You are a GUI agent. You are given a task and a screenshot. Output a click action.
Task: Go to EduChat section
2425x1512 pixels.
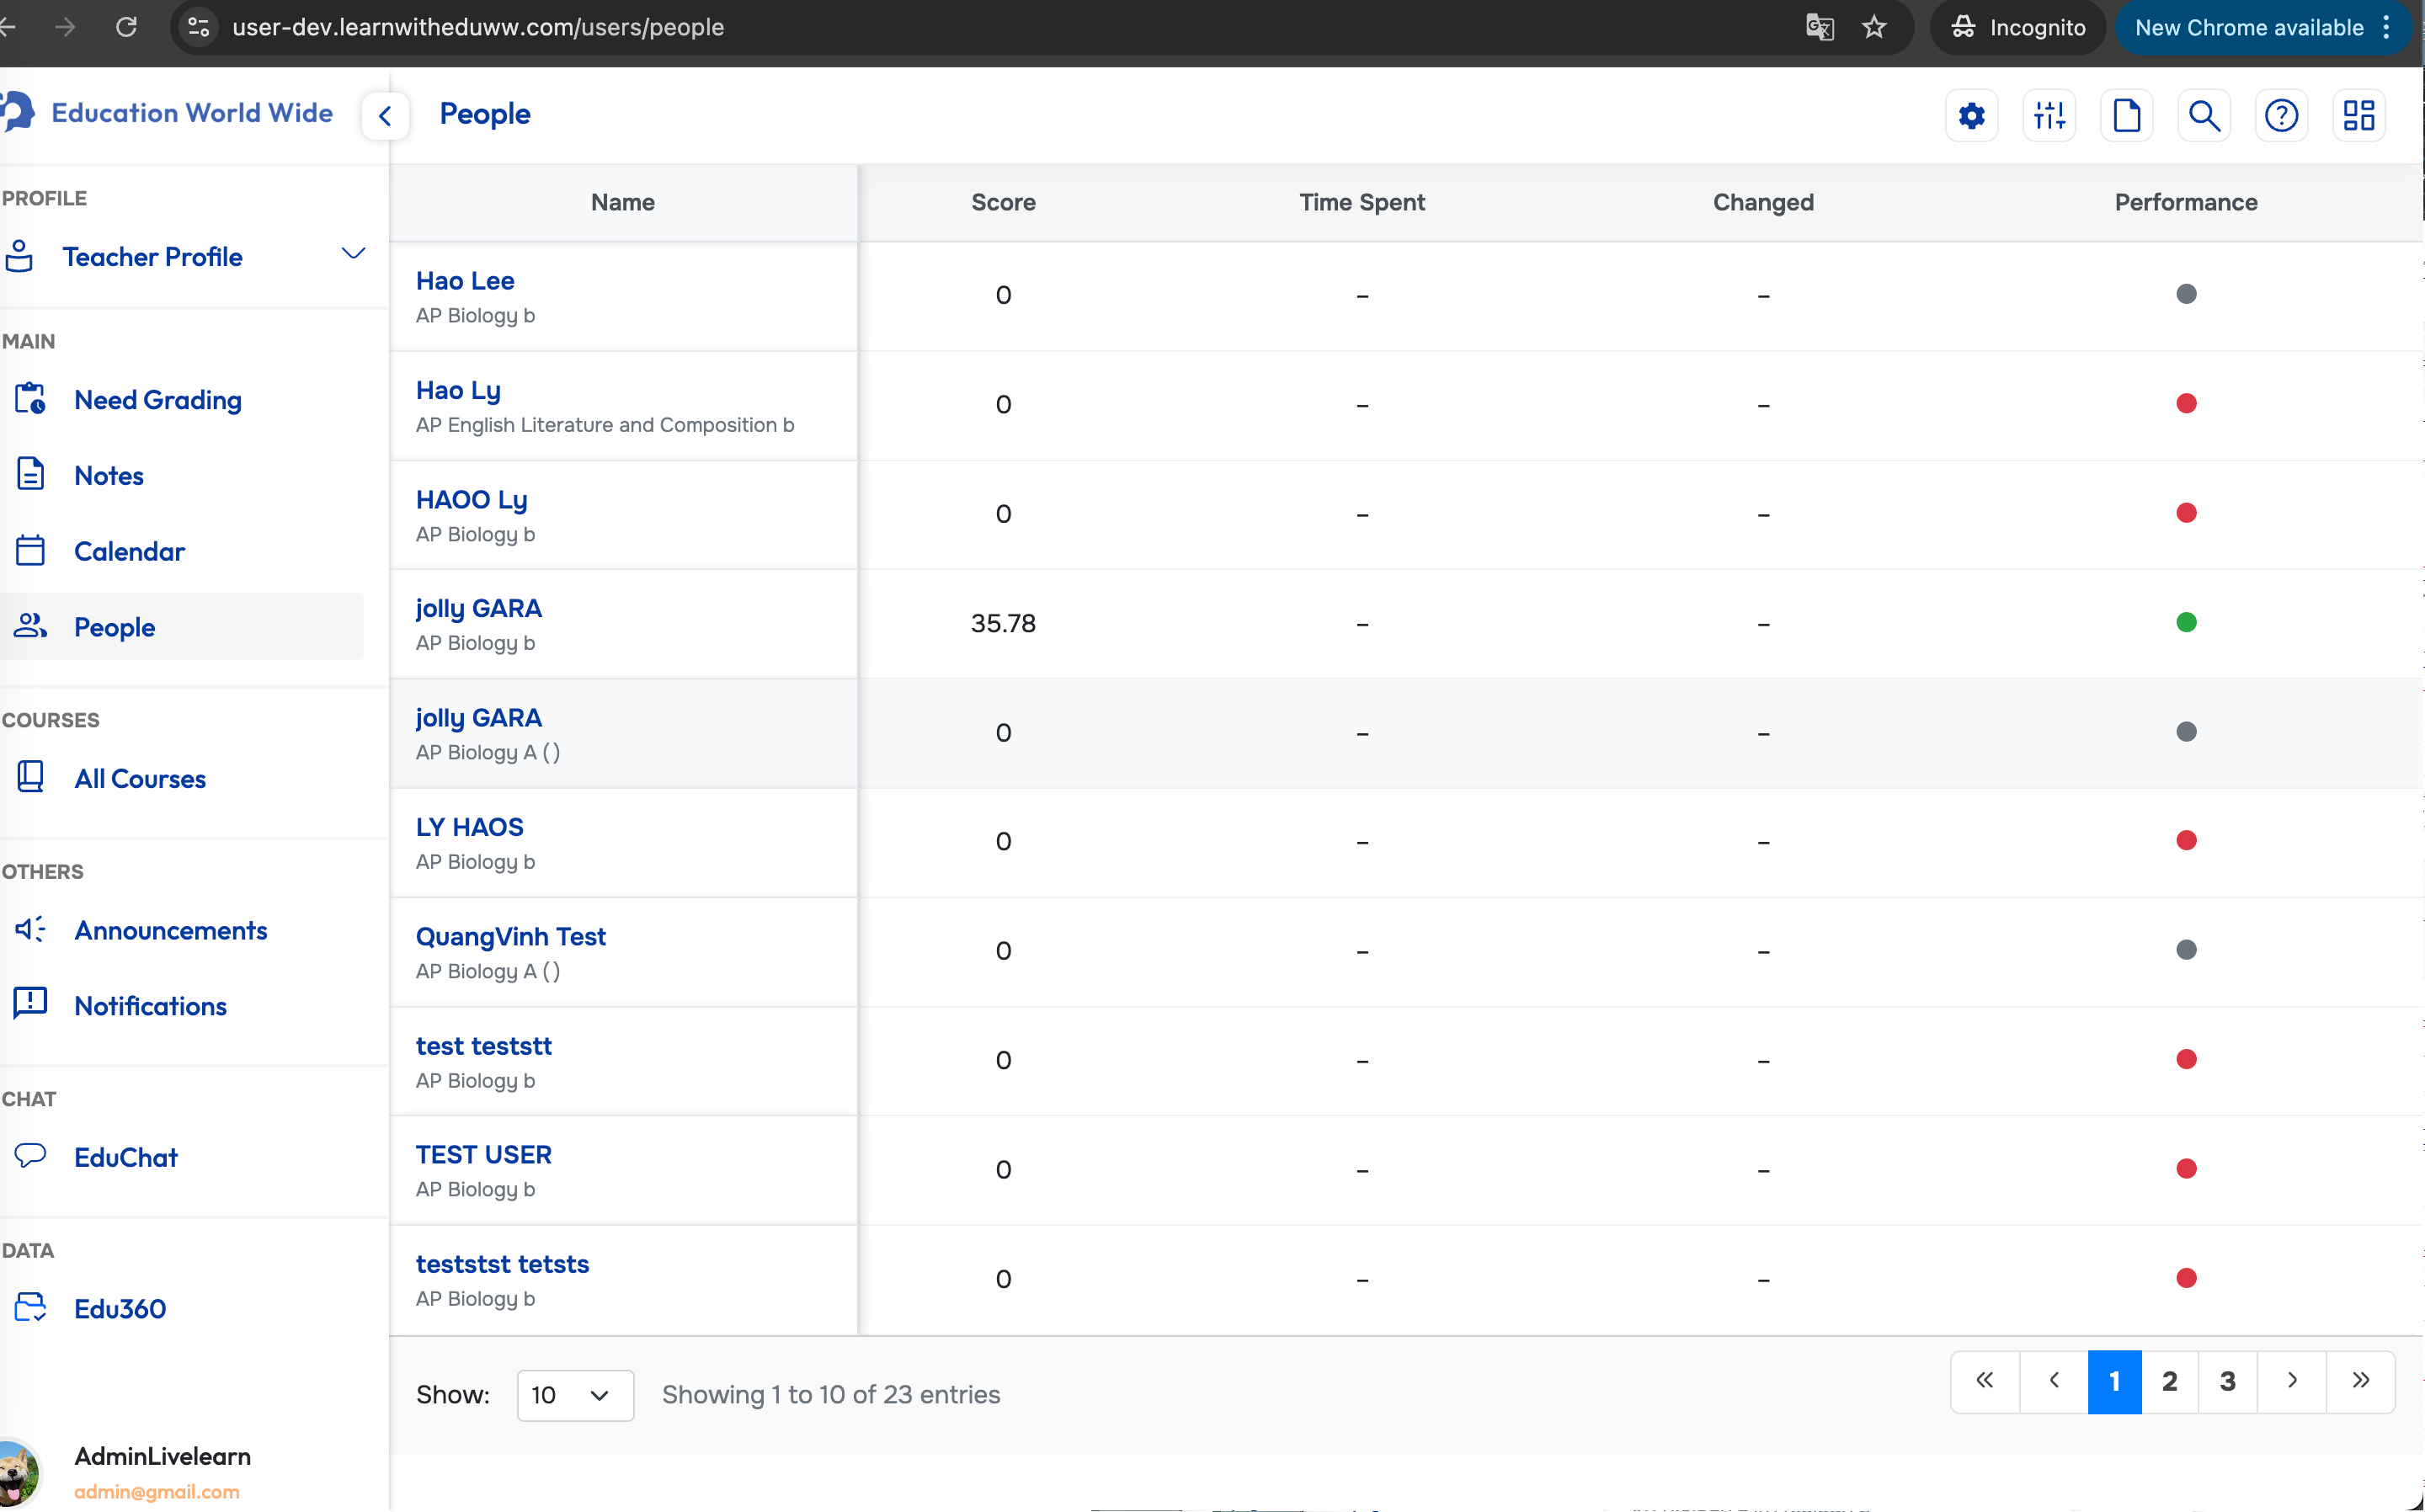click(125, 1157)
